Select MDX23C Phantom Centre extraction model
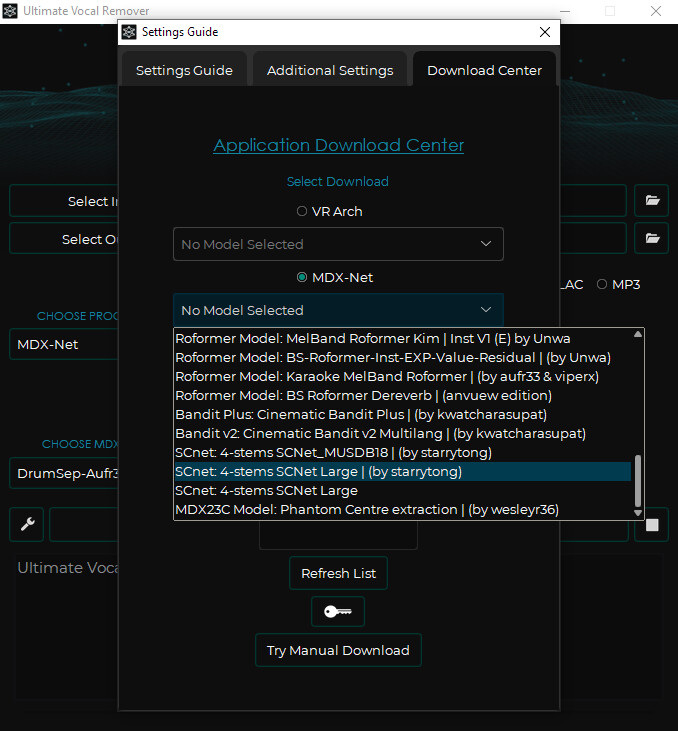The height and width of the screenshot is (731, 678). click(403, 510)
